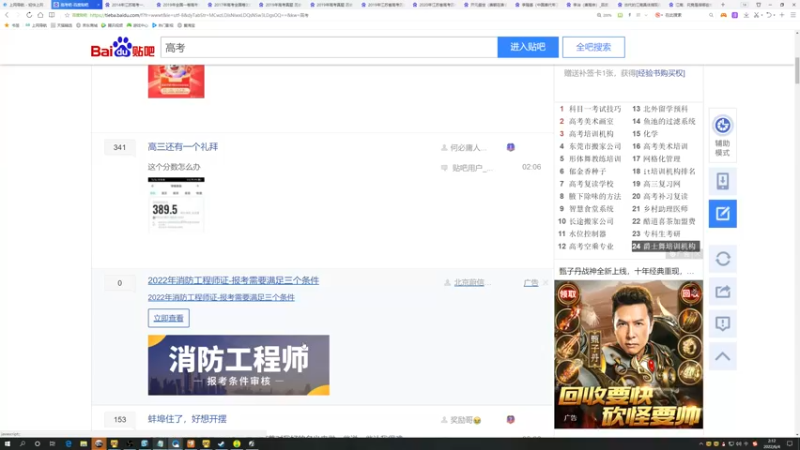Open the 389.5 score screenshot thumbnail
This screenshot has height=450, width=800.
point(176,205)
